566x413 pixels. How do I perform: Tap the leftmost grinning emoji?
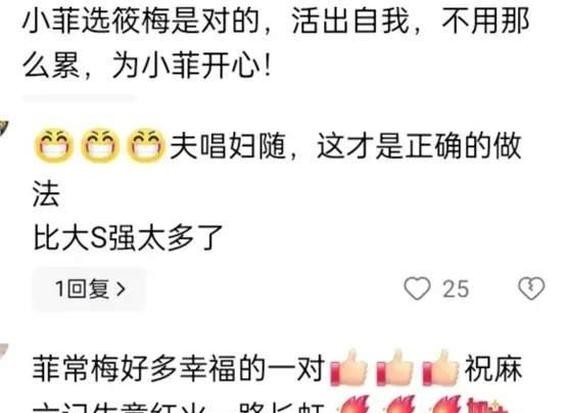[53, 145]
